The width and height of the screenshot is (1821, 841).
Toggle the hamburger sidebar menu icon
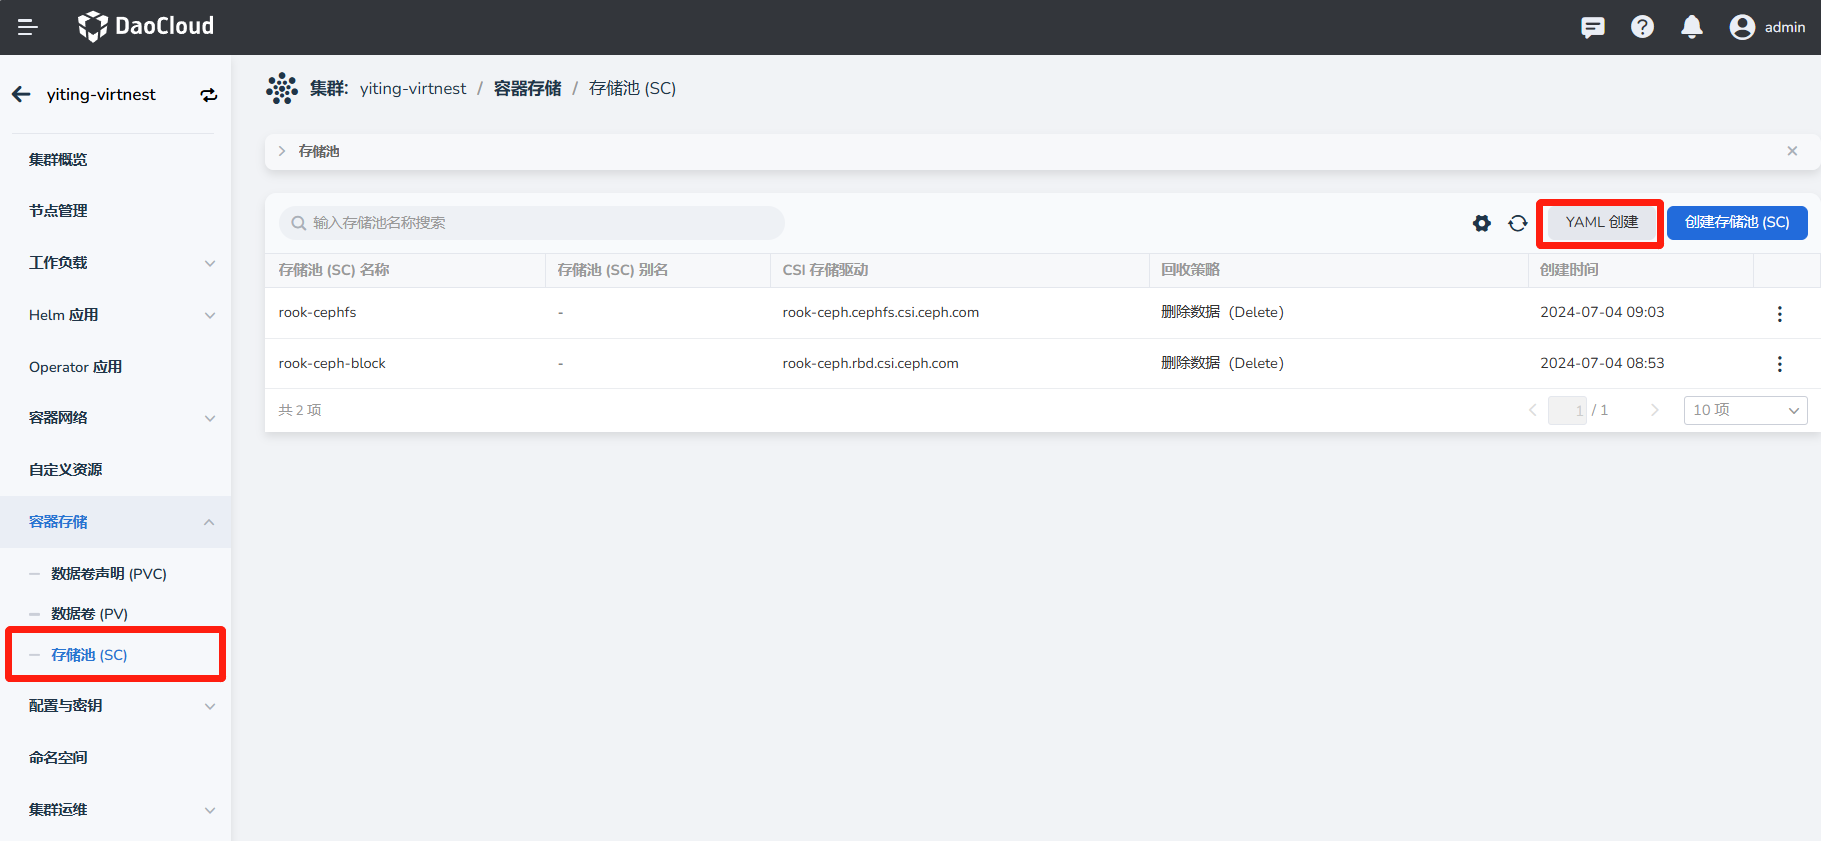28,27
